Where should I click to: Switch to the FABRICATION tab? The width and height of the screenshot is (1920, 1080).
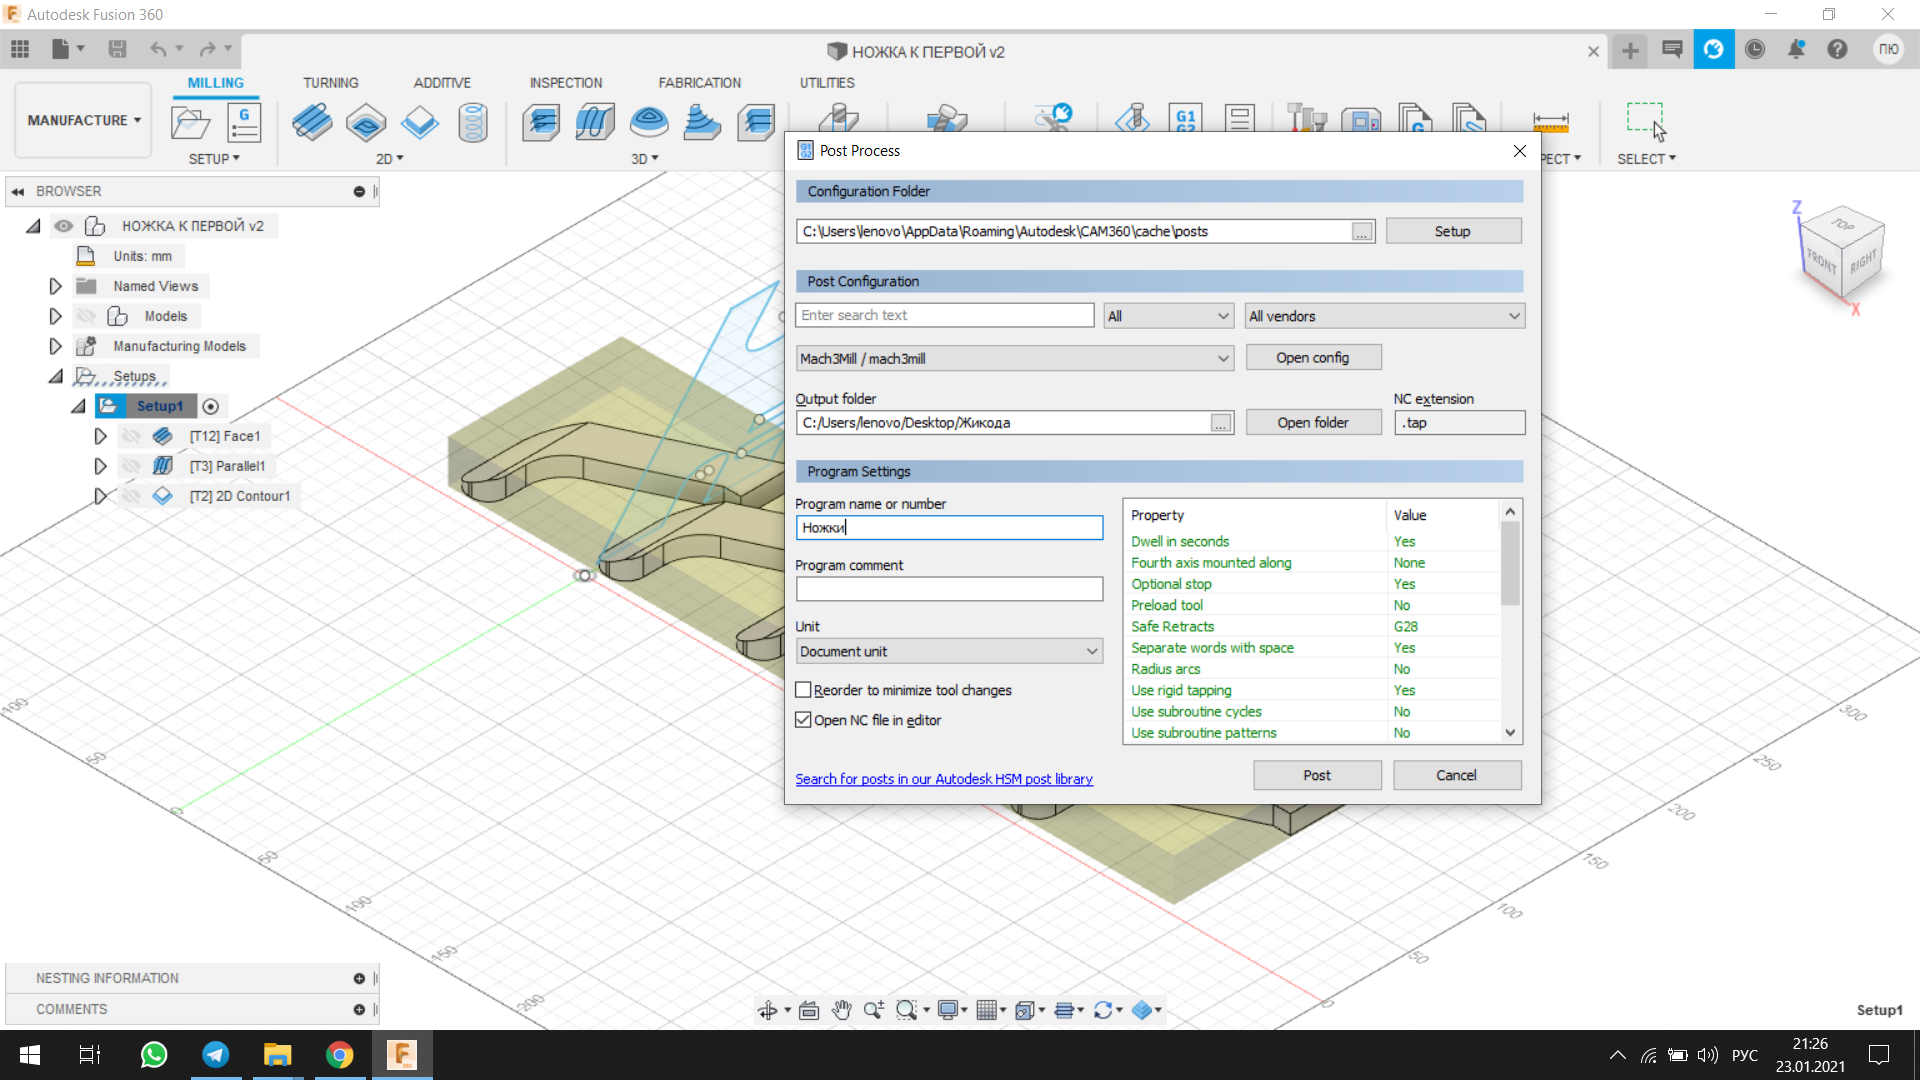[x=700, y=83]
